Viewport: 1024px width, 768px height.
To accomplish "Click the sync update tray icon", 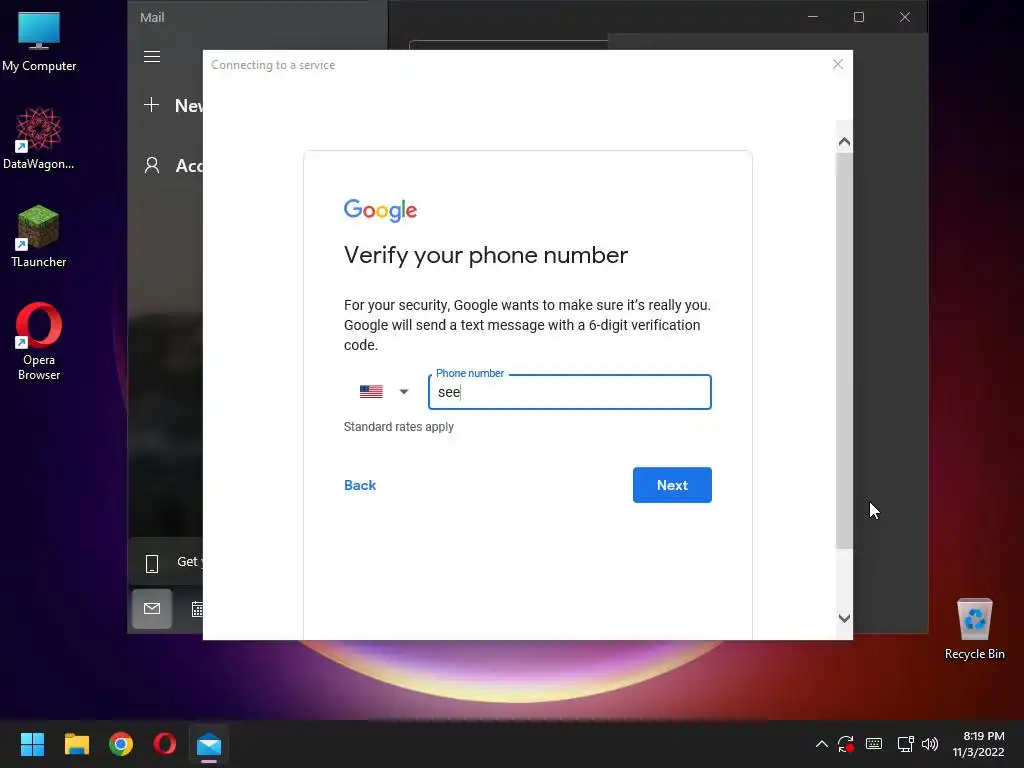I will 846,744.
